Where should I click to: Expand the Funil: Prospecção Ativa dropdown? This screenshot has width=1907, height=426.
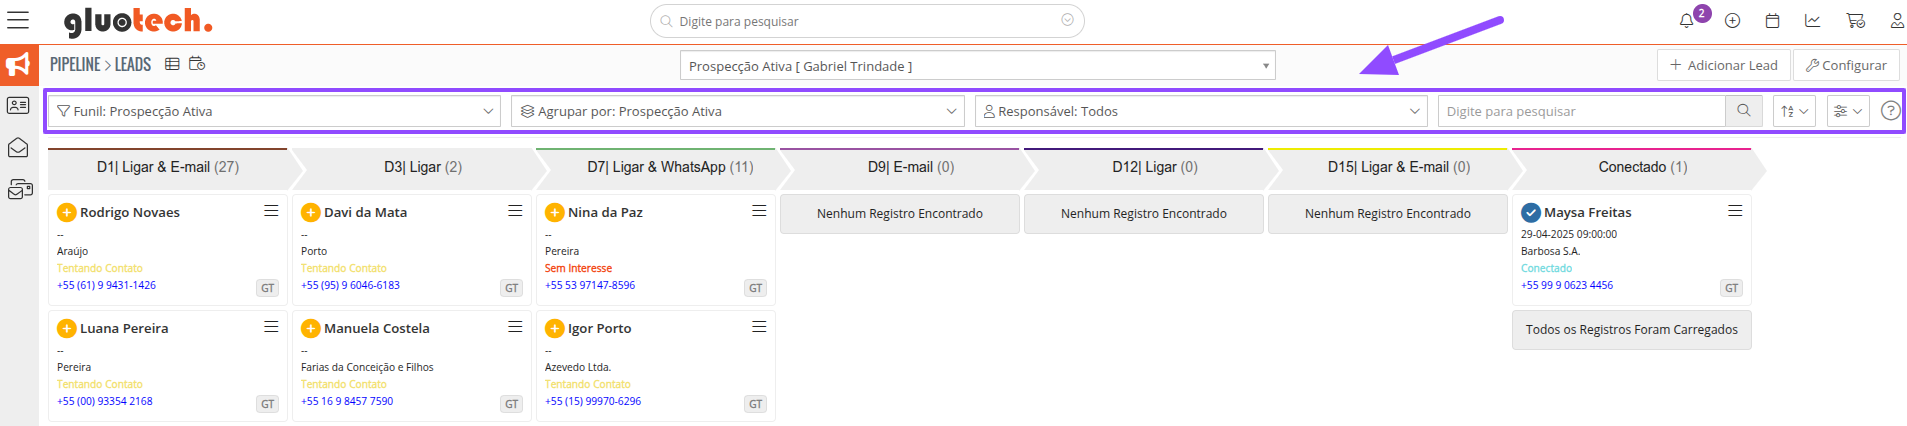275,111
